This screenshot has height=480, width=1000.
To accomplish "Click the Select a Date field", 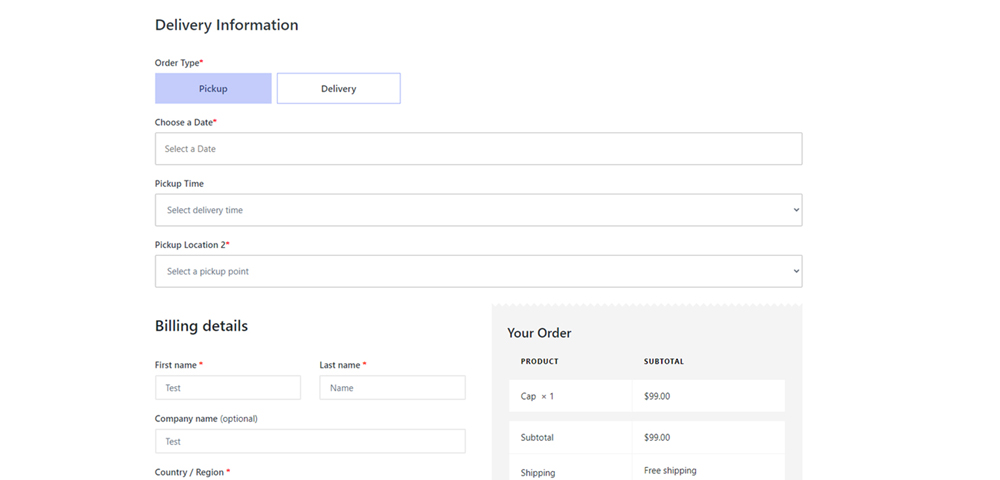I will [478, 149].
